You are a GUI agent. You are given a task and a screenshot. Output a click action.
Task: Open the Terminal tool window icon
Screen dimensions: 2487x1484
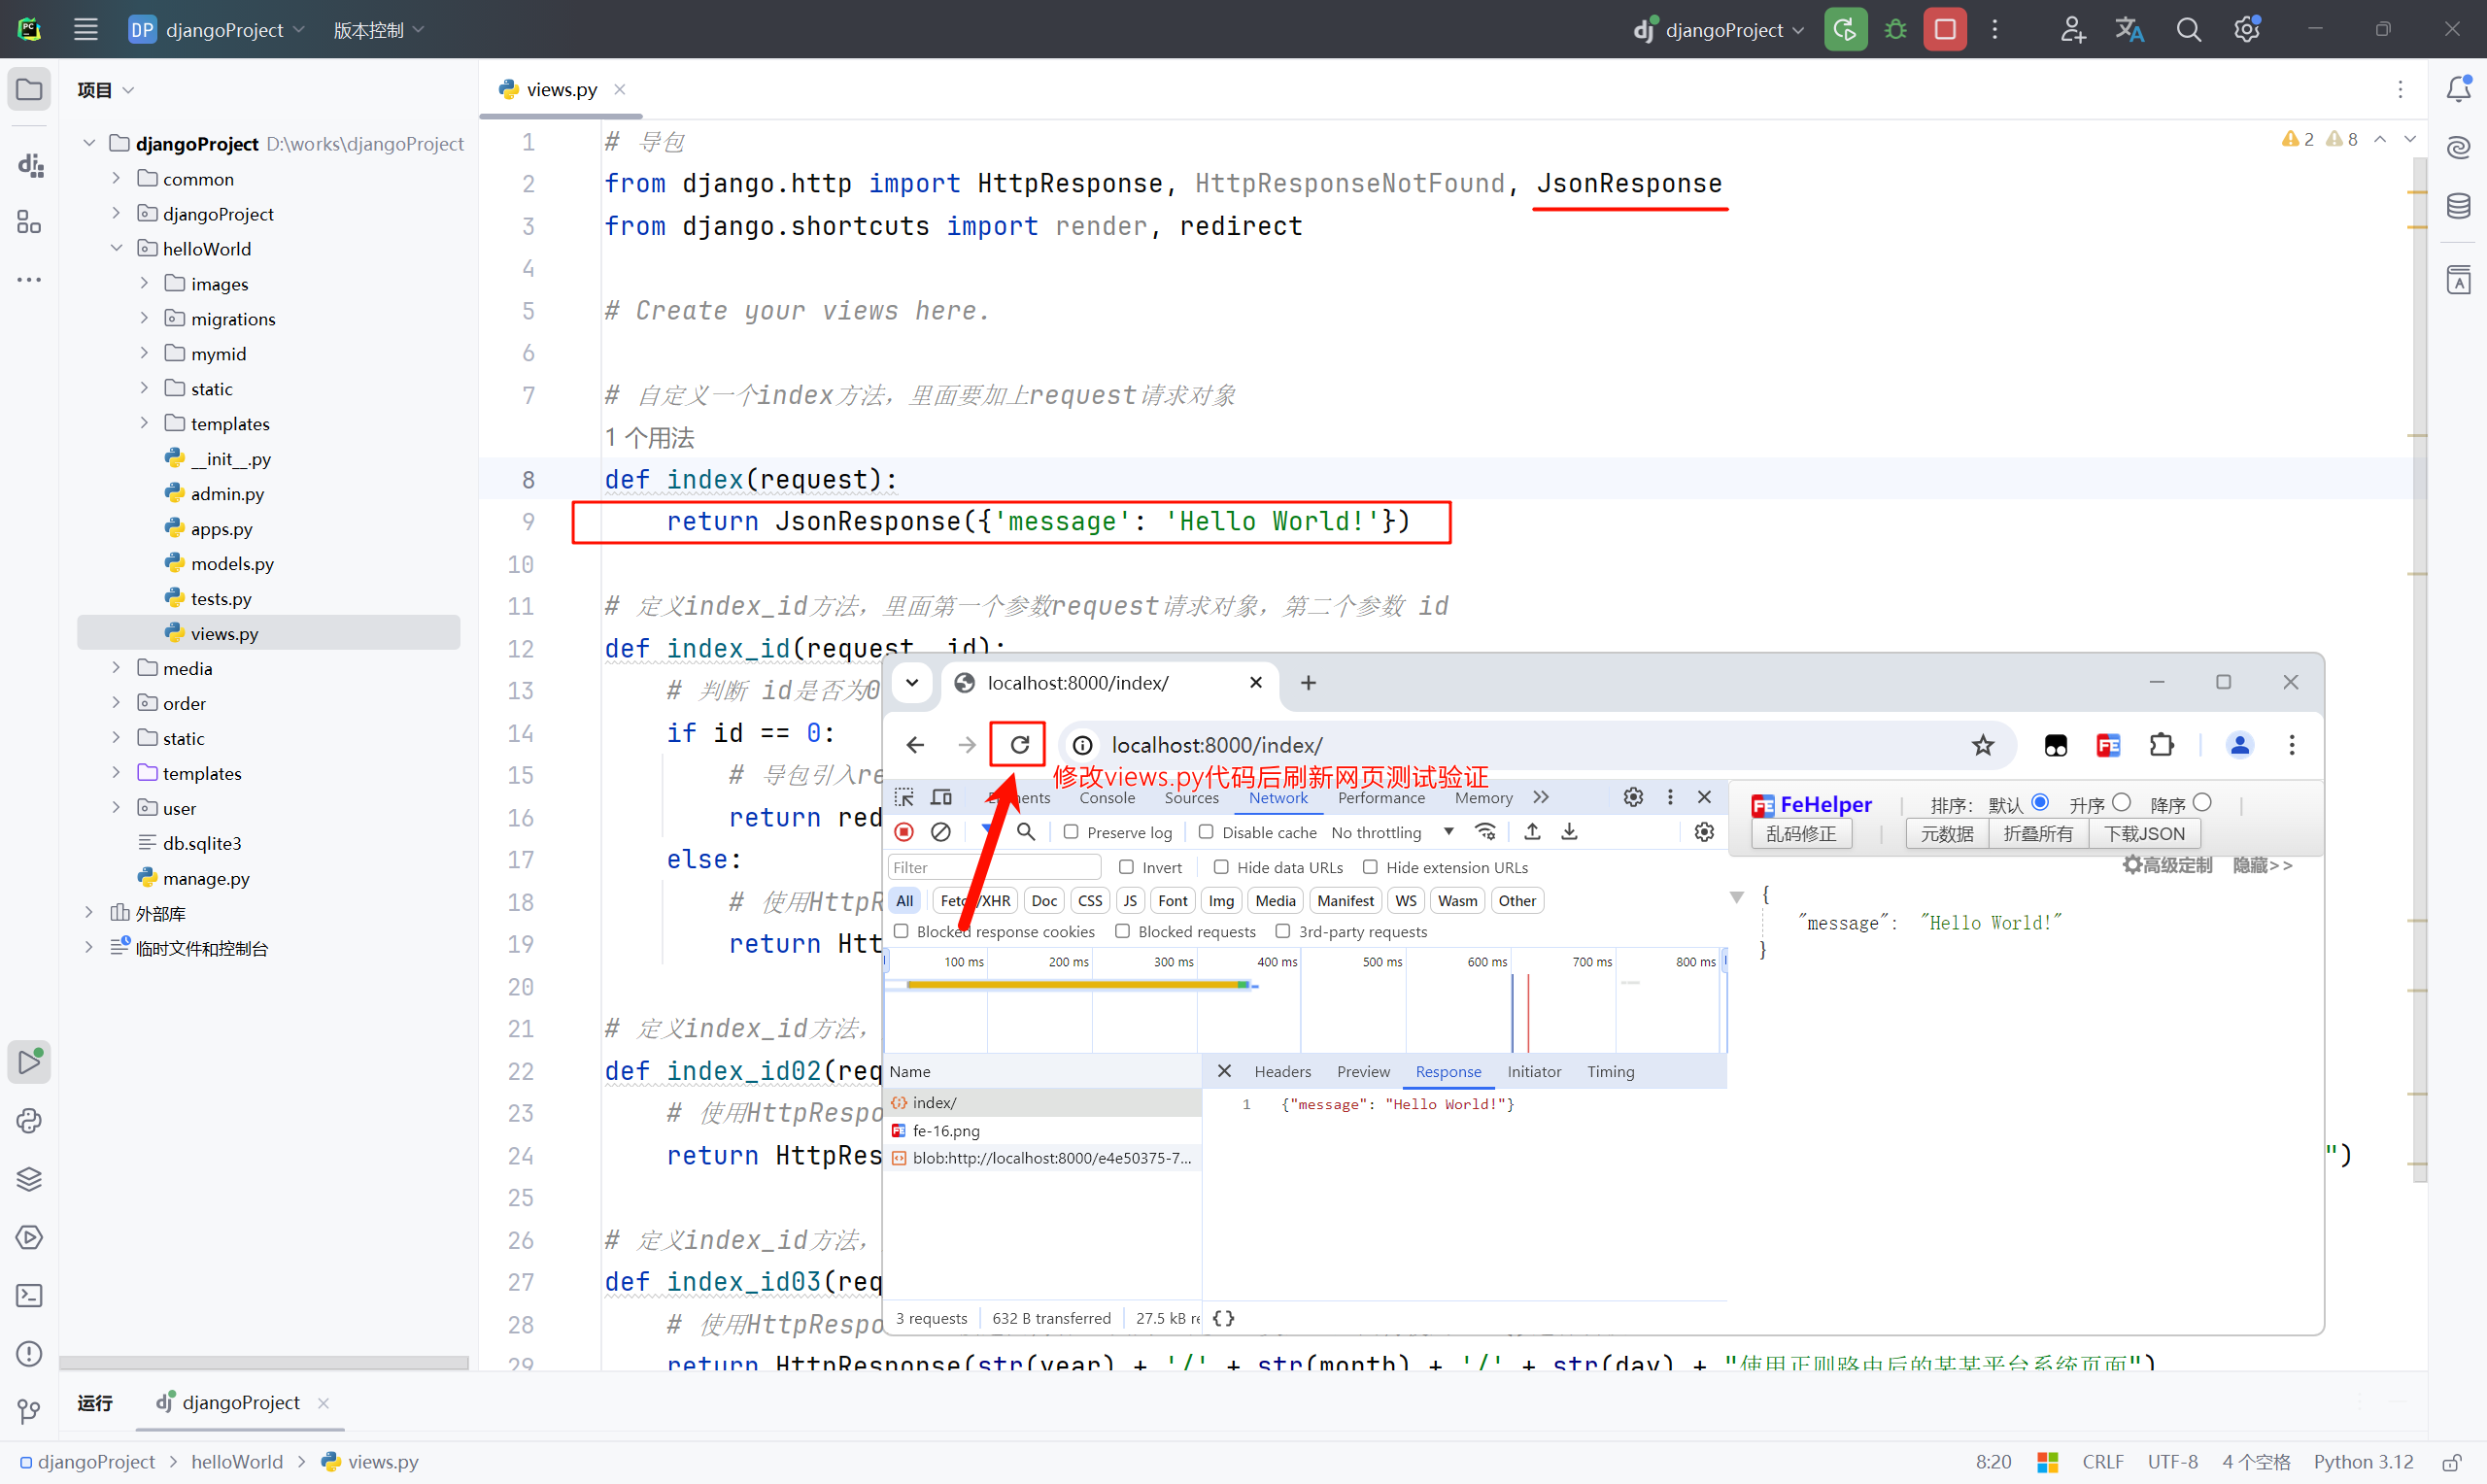pos(29,1295)
